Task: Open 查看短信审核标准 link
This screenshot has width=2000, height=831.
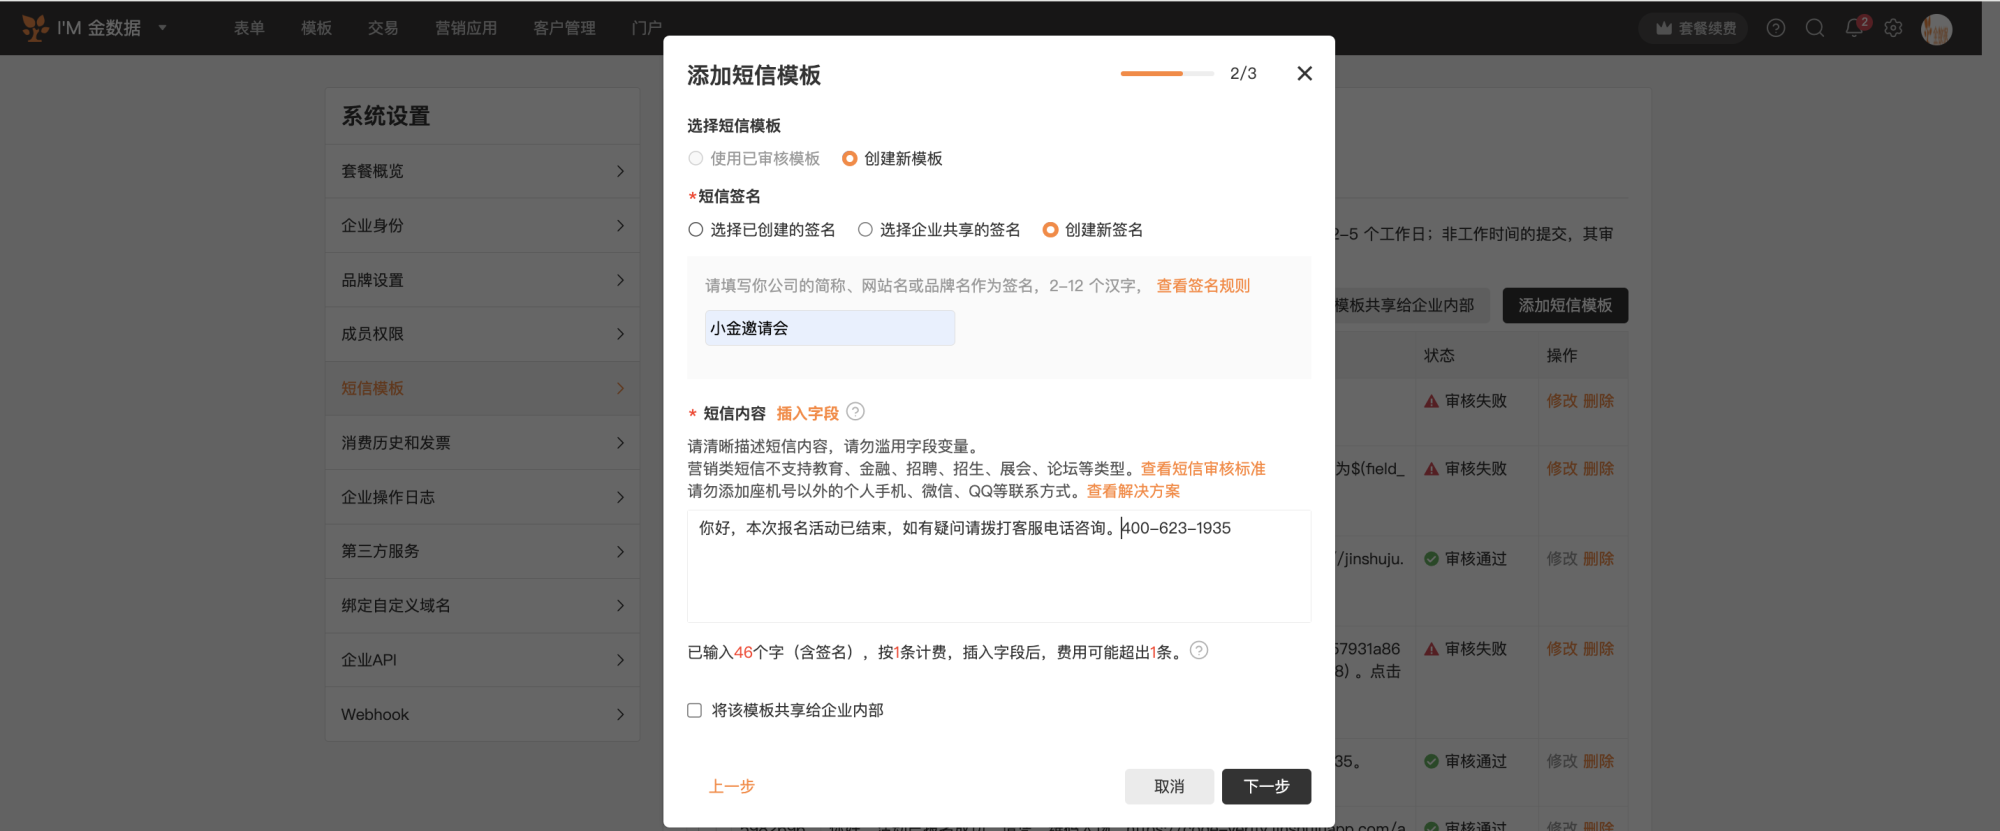Action: (1203, 469)
